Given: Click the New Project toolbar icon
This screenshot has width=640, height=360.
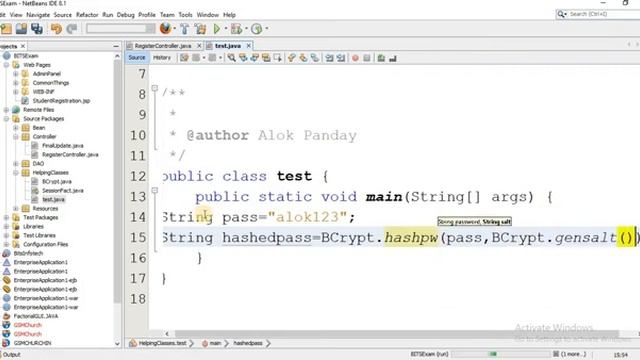Looking at the screenshot, I should [6, 29].
